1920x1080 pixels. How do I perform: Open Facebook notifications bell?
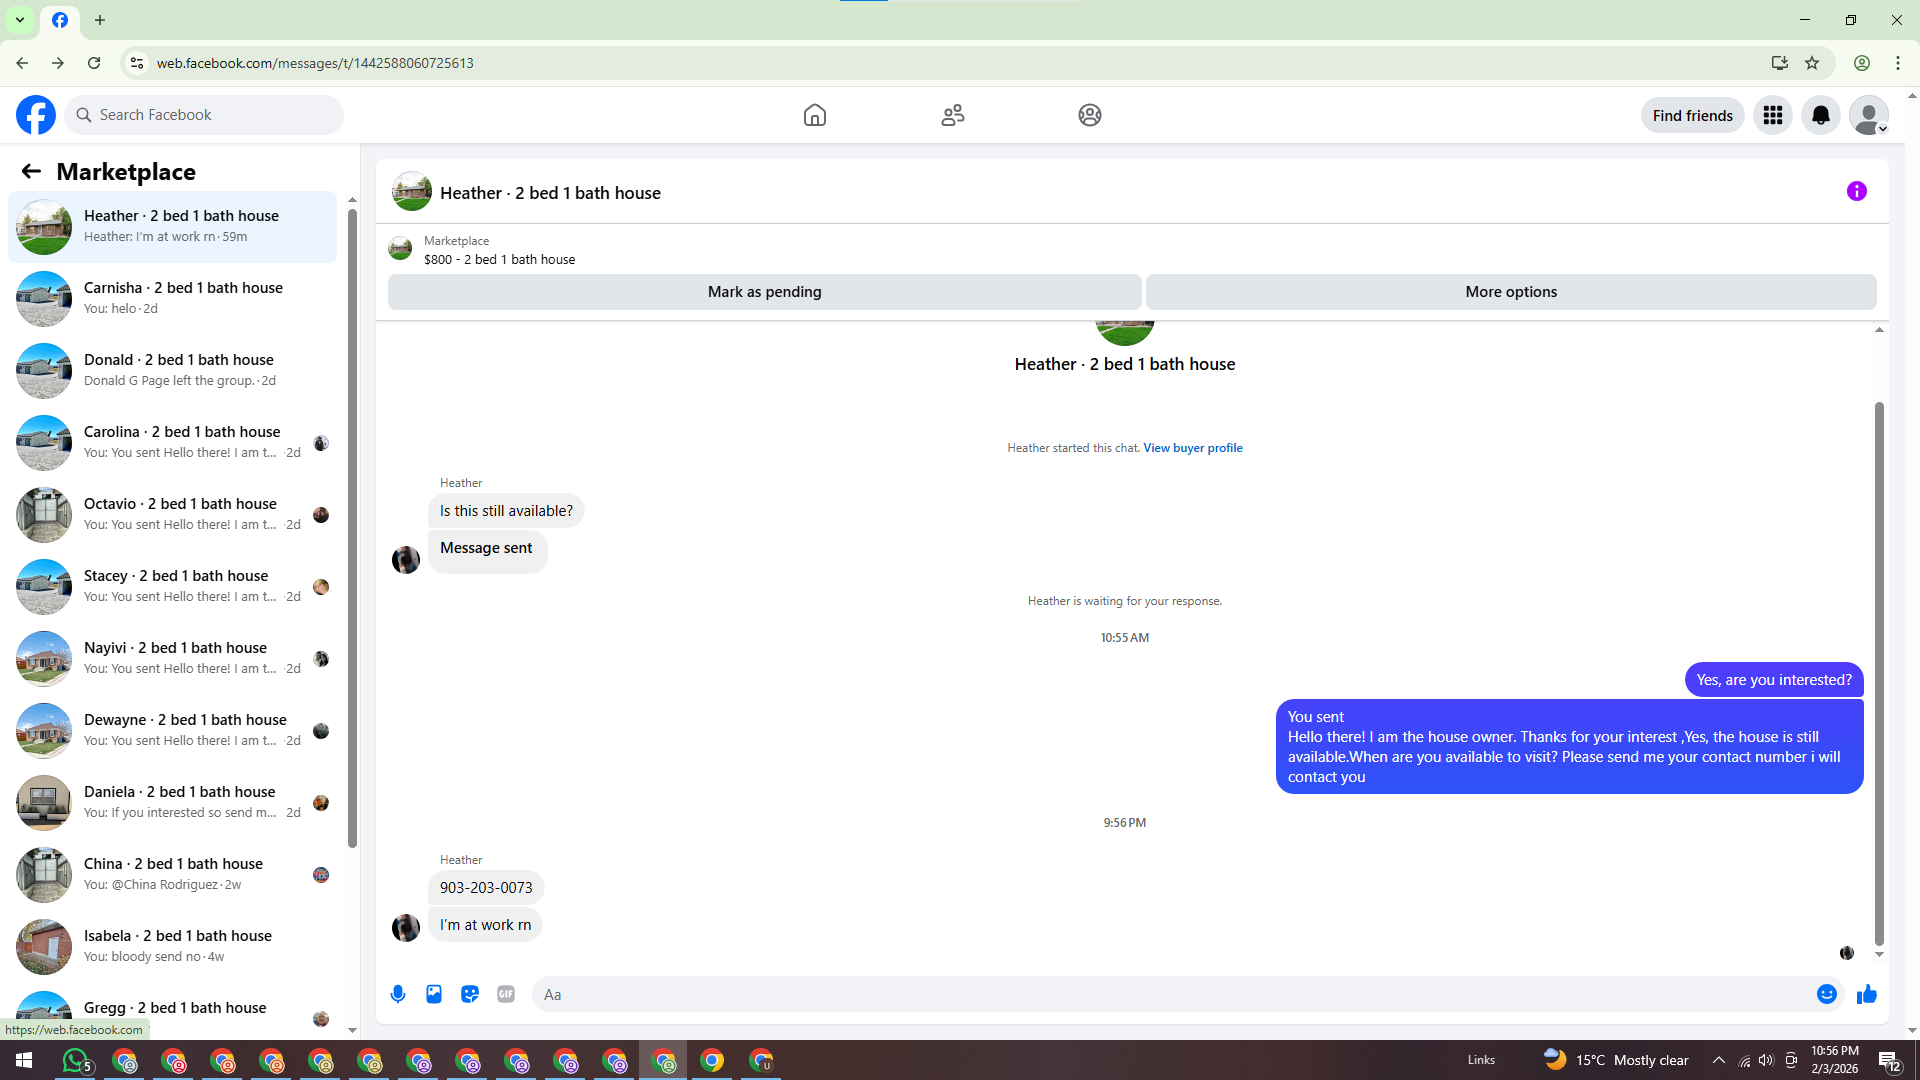pyautogui.click(x=1820, y=115)
